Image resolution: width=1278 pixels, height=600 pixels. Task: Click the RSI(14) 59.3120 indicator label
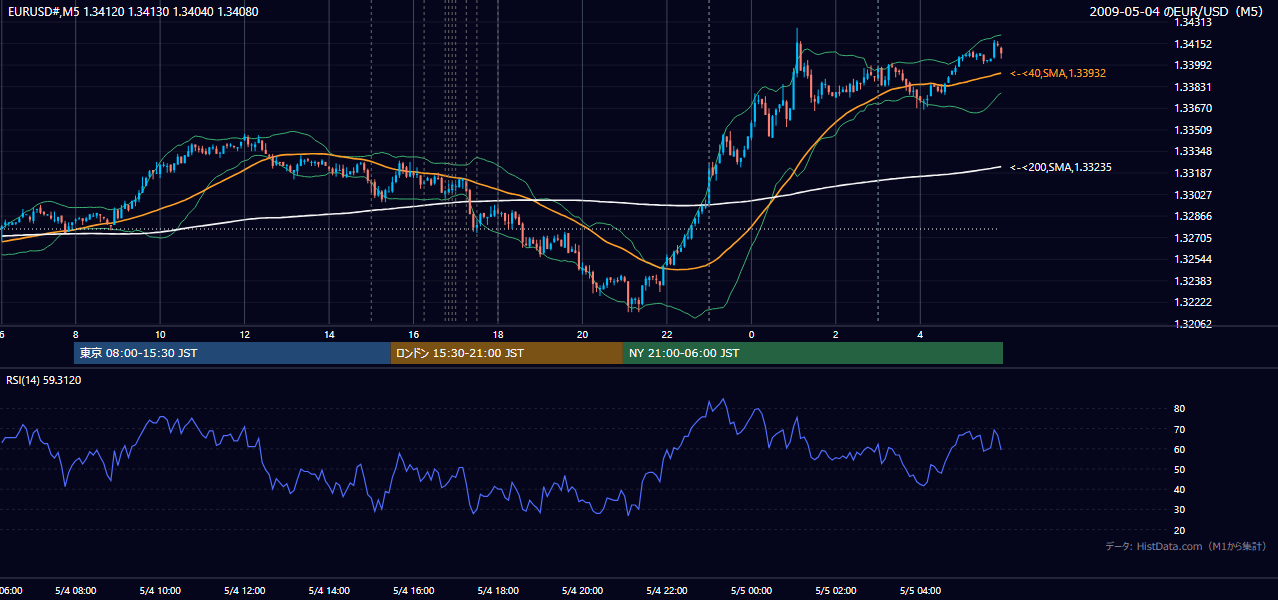coord(44,380)
